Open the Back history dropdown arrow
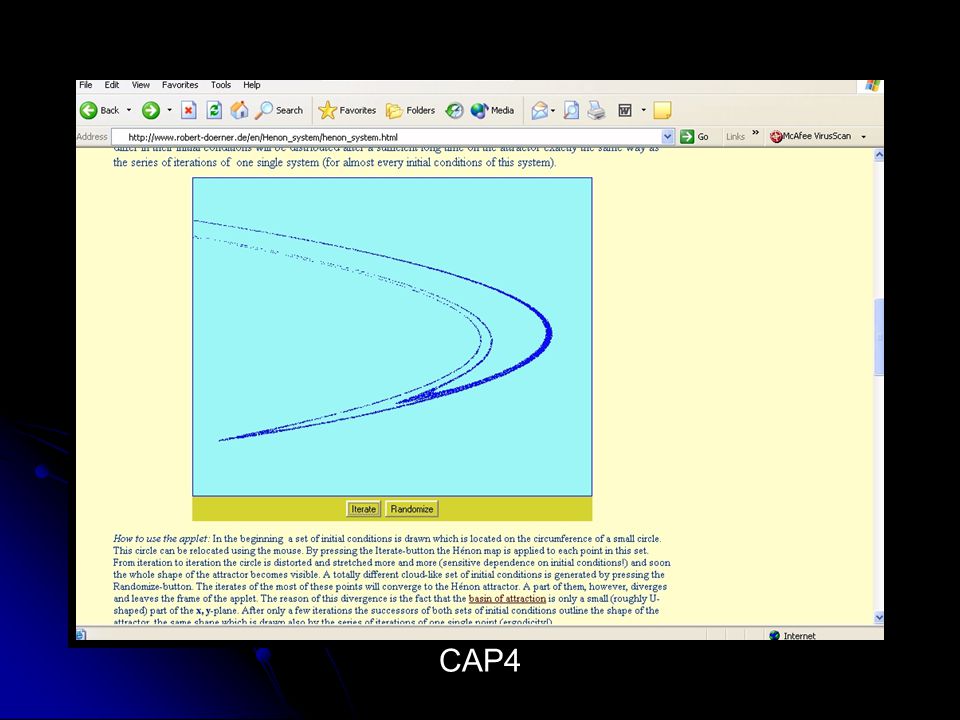 tap(129, 110)
